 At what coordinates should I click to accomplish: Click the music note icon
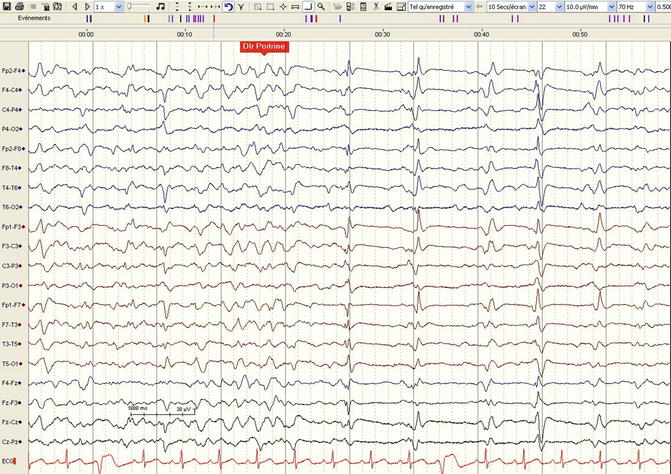click(161, 6)
